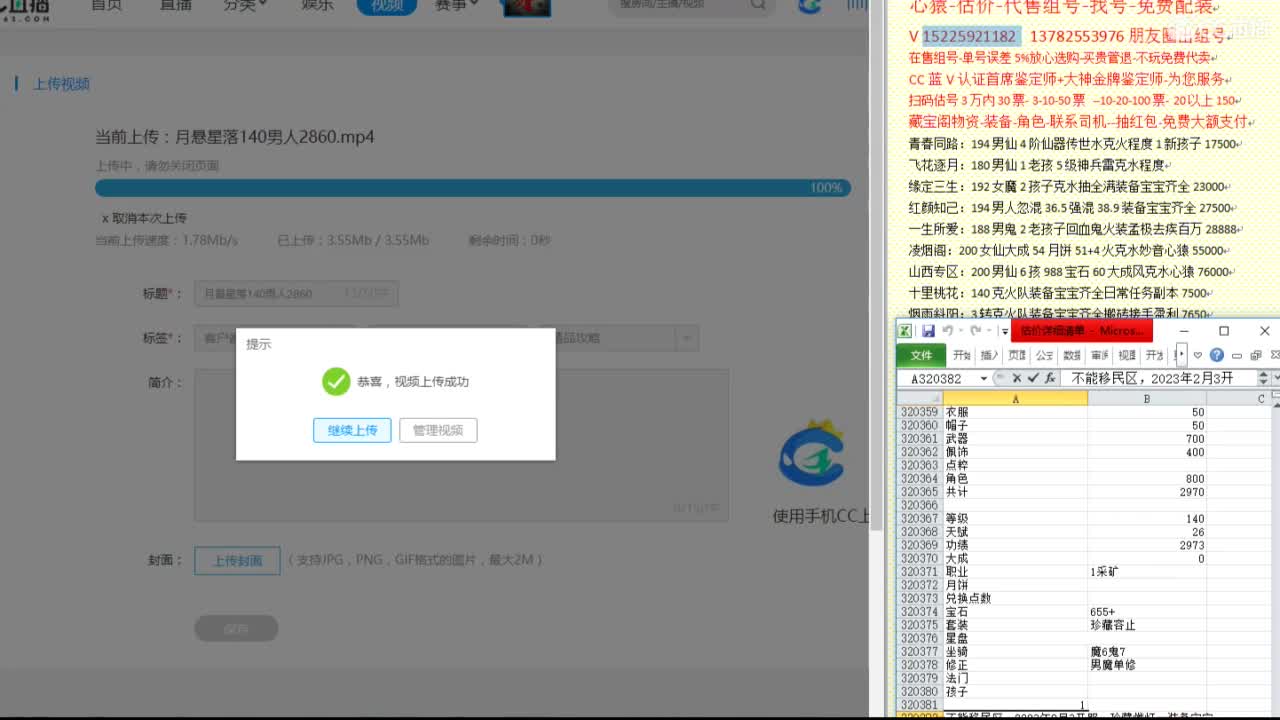1280x720 pixels.
Task: Select row 320365 header in Excel
Action: point(920,492)
